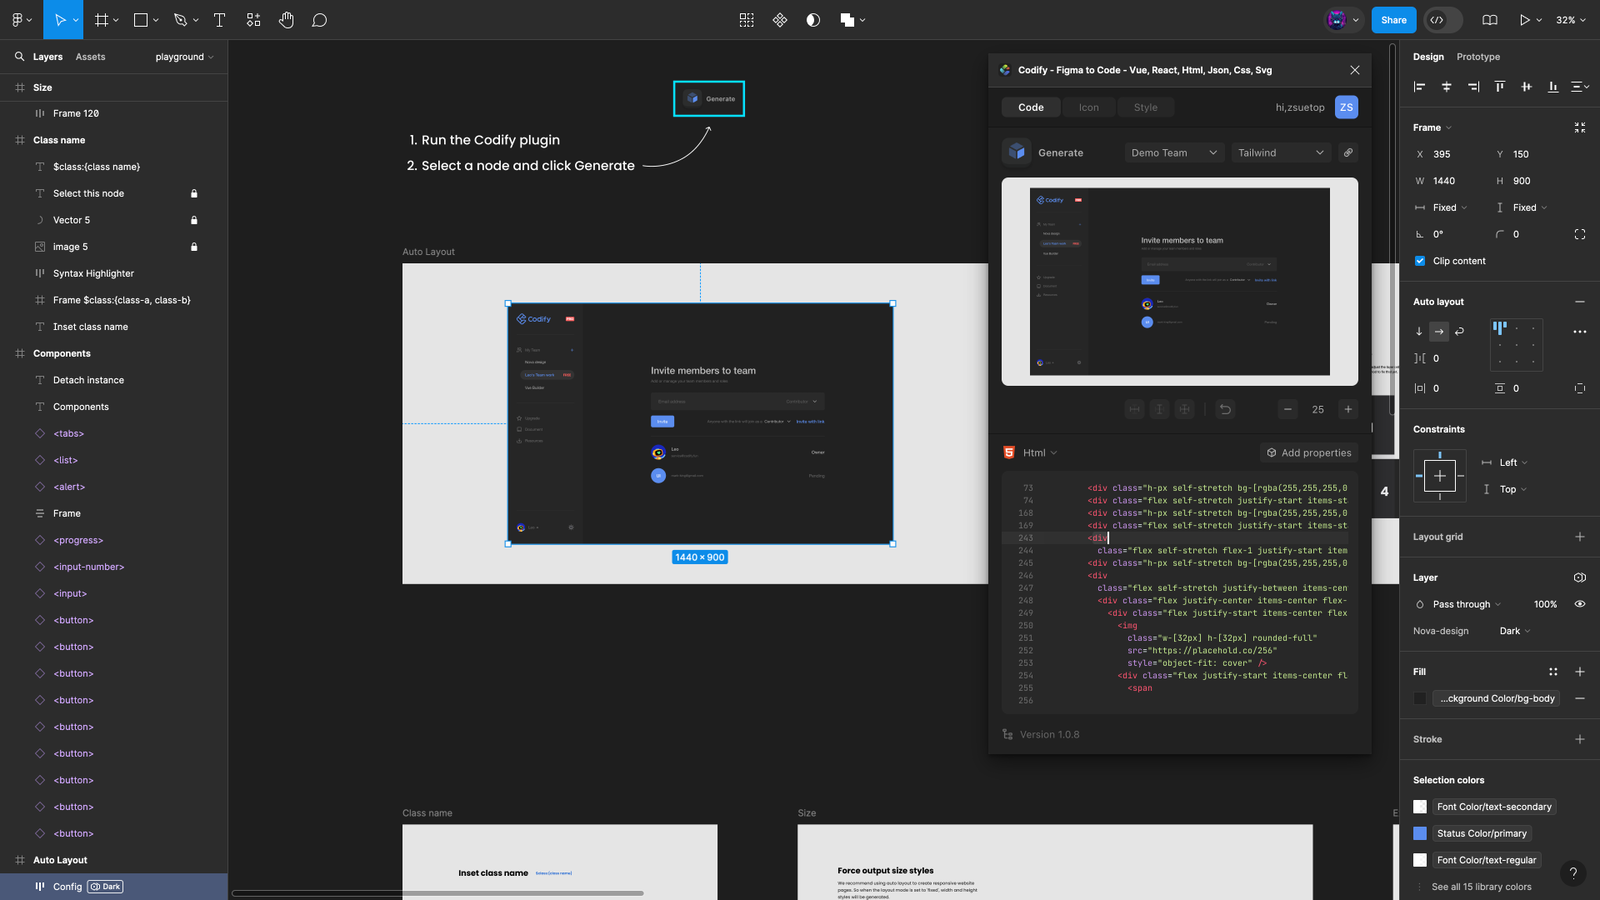Switch to plugin Icon tab

coord(1089,107)
